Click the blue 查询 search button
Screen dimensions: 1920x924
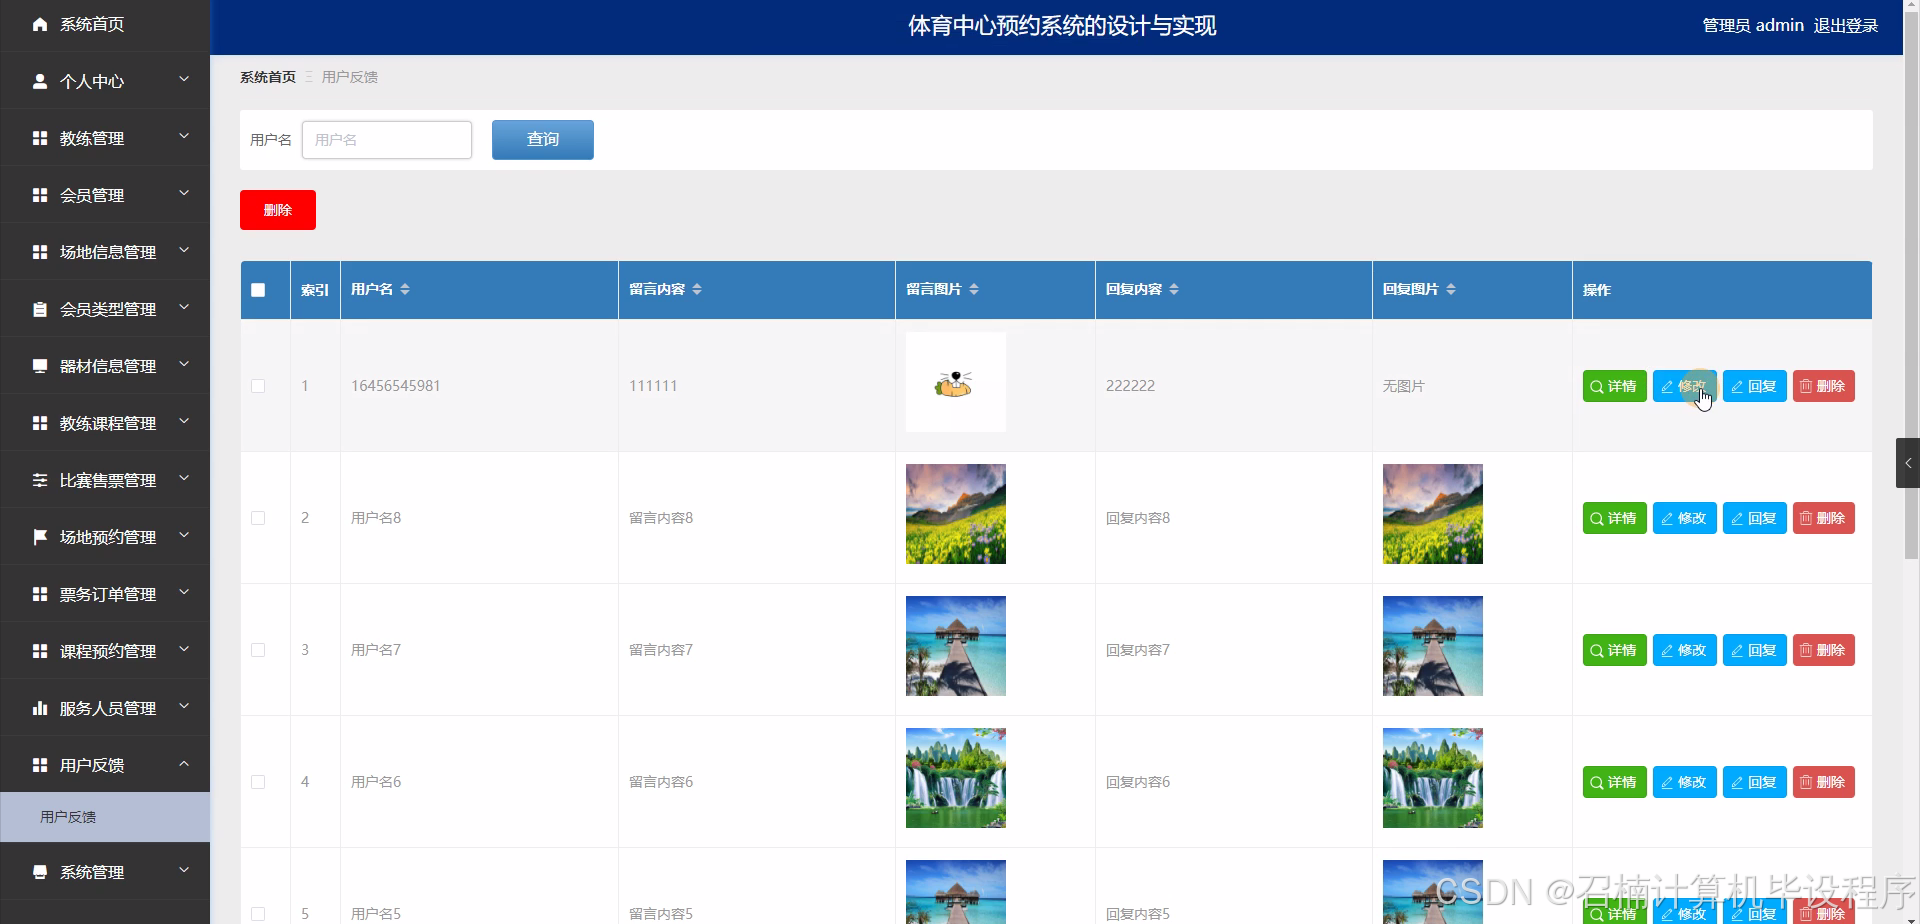[543, 140]
